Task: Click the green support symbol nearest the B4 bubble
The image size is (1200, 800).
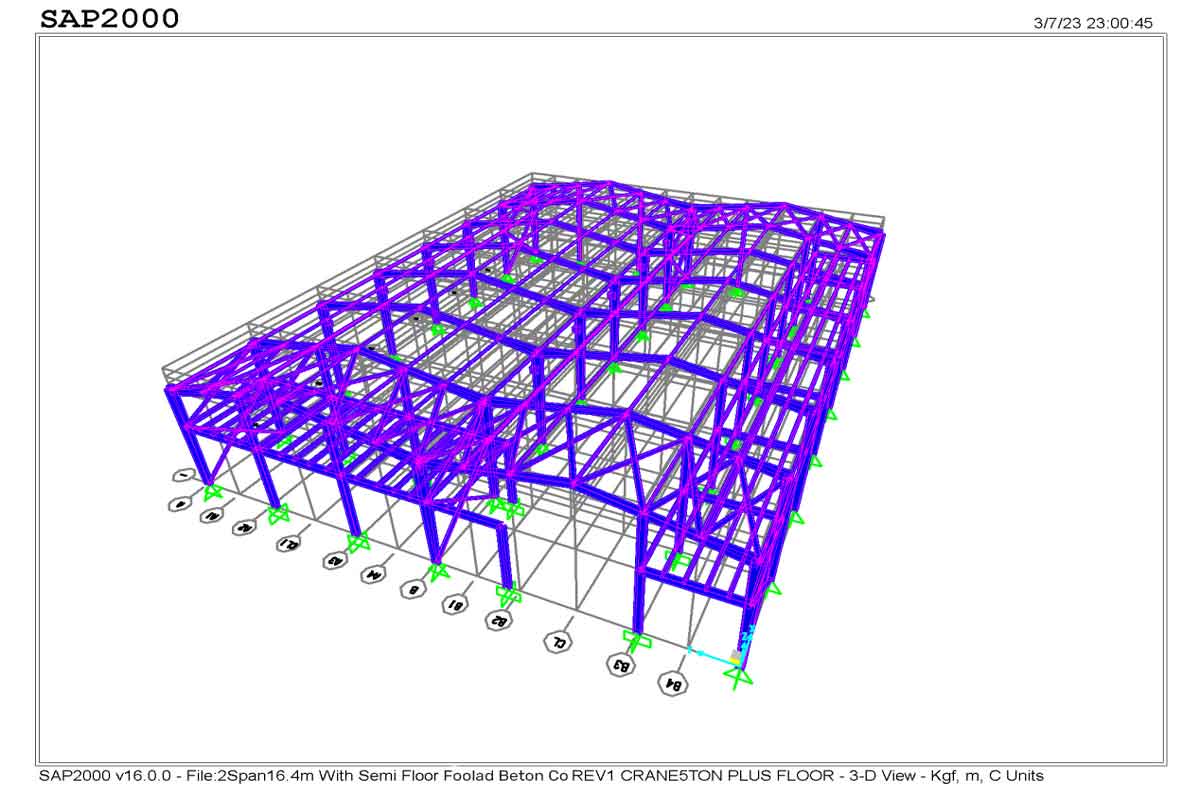Action: pos(739,677)
